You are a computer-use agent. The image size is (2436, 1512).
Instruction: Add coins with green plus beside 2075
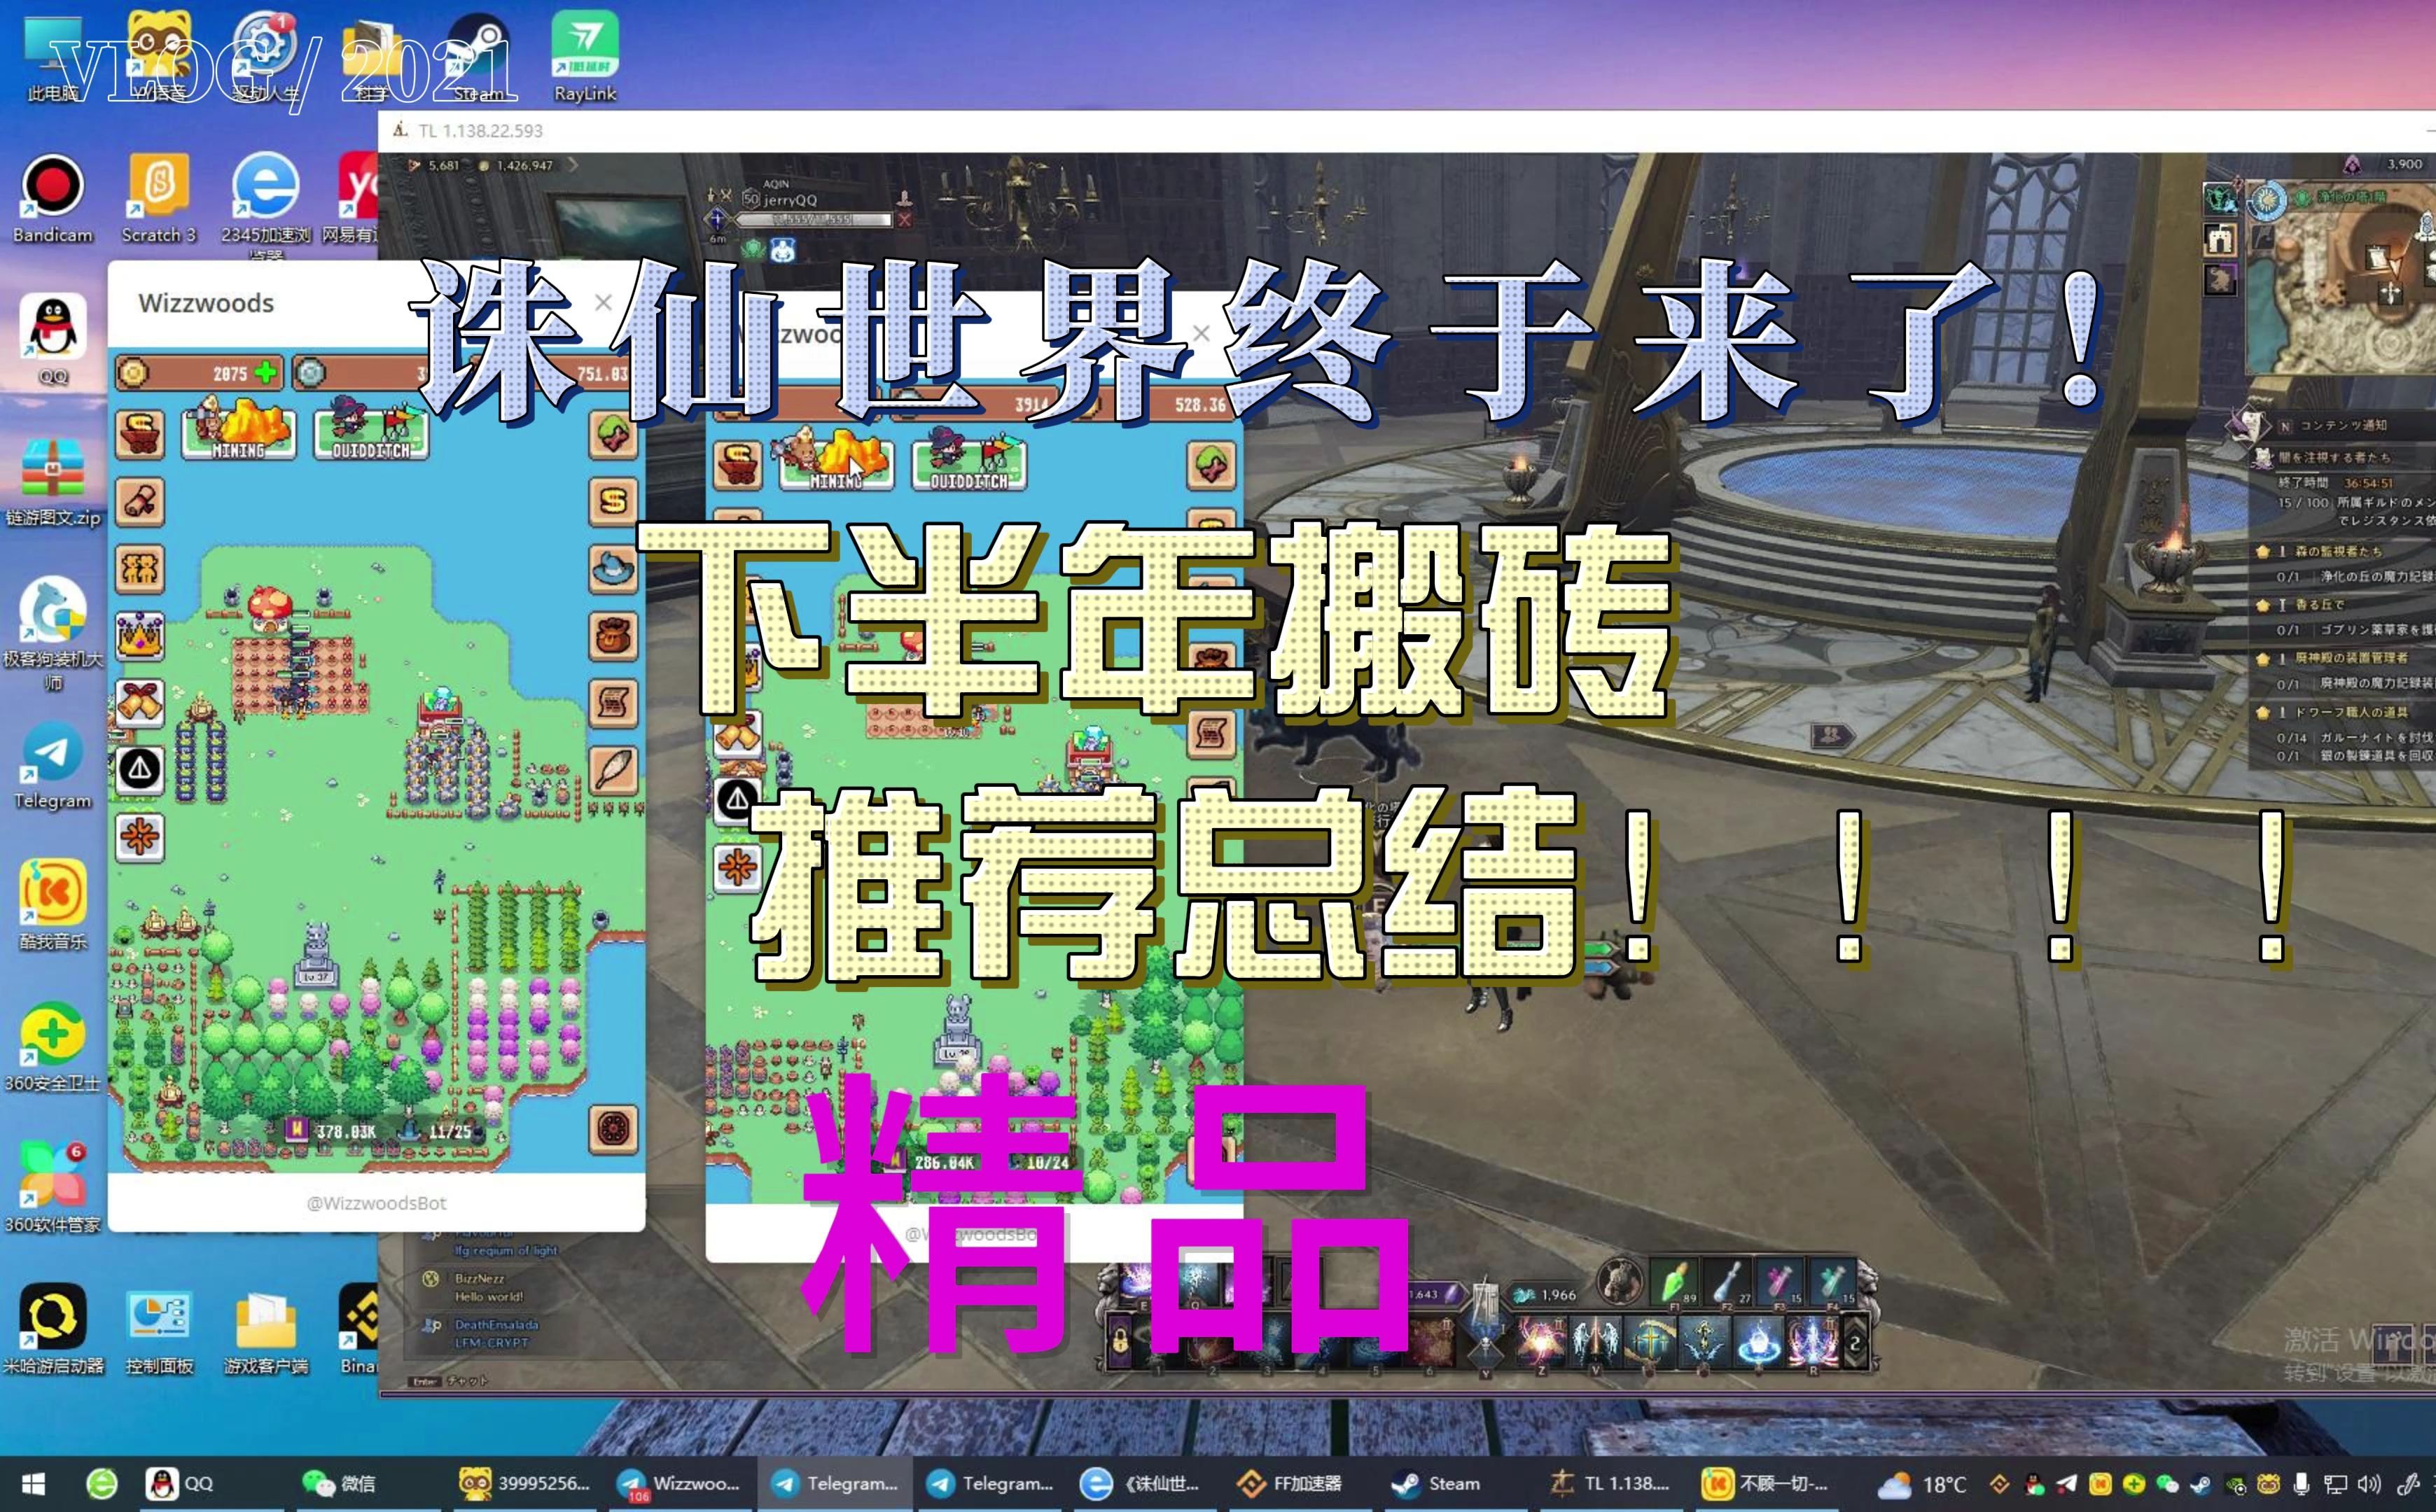266,373
